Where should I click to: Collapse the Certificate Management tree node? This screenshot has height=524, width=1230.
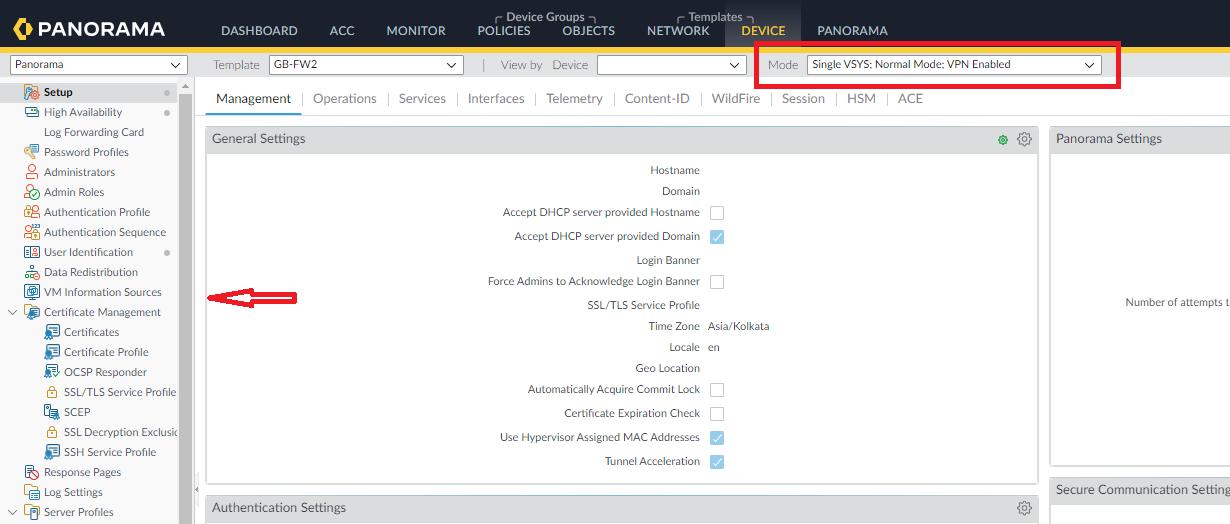[x=12, y=312]
